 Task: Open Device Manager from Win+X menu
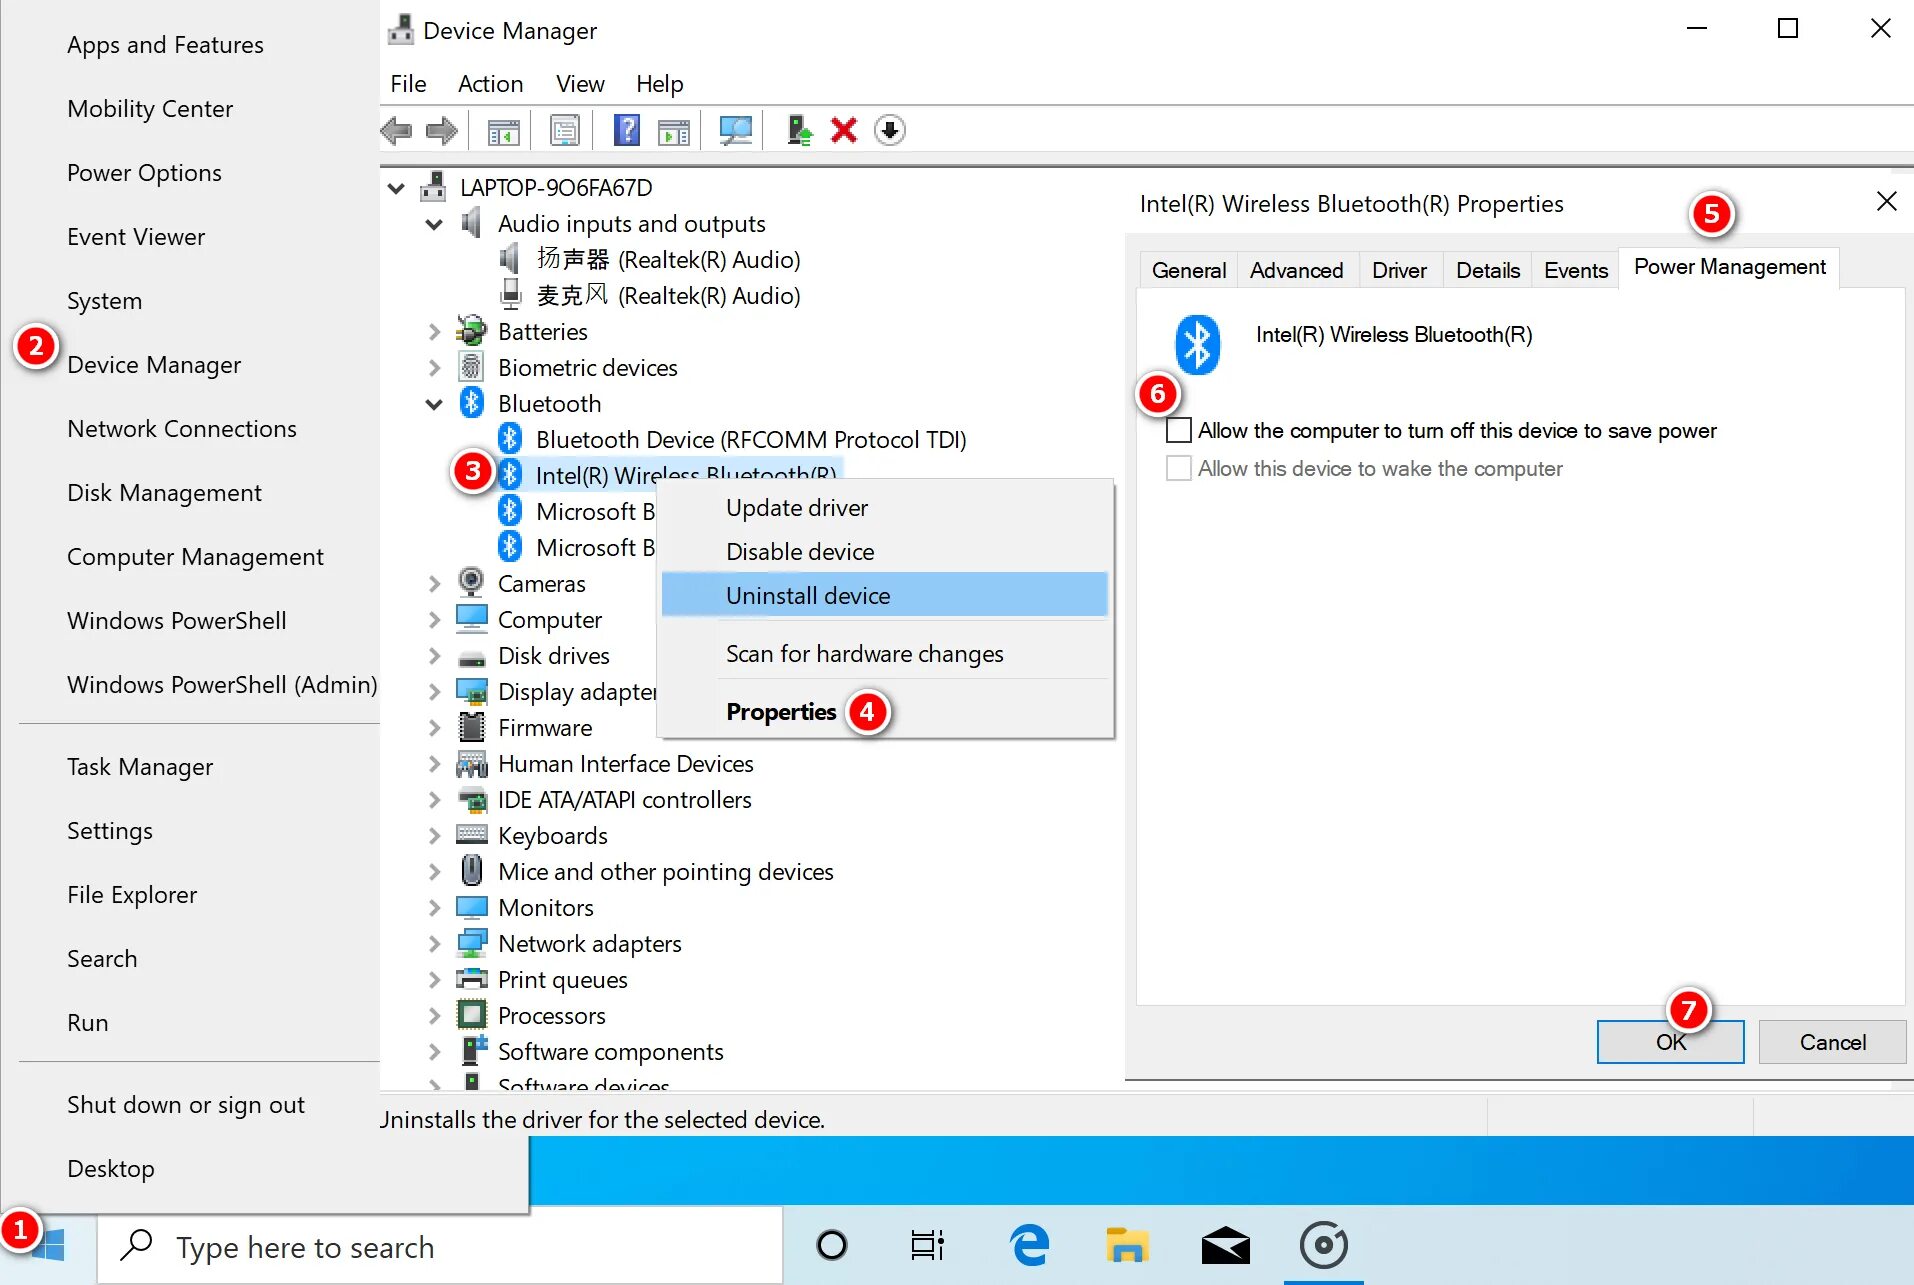coord(154,364)
